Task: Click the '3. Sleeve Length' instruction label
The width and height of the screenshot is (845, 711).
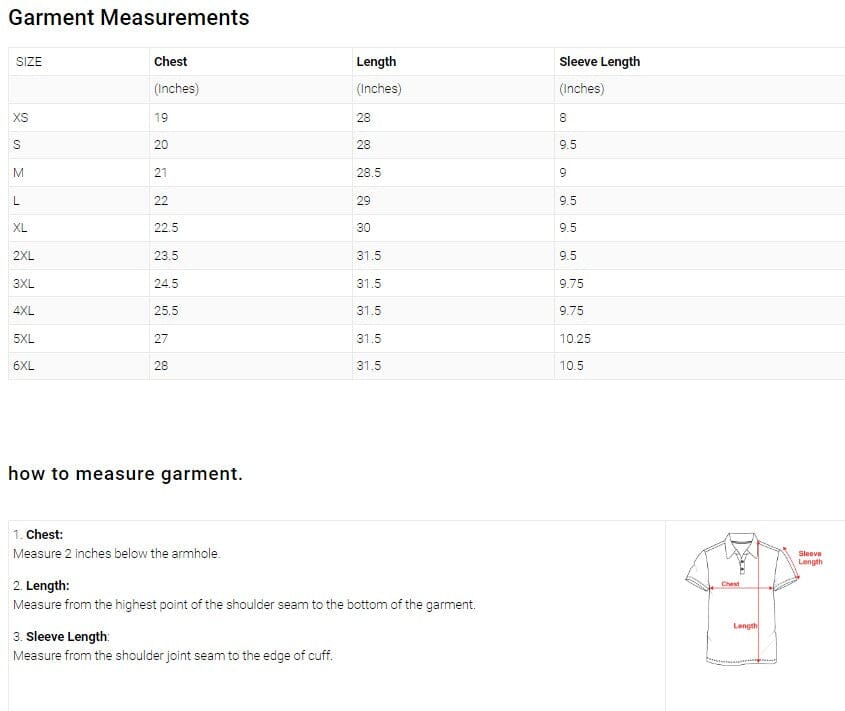Action: (x=62, y=637)
